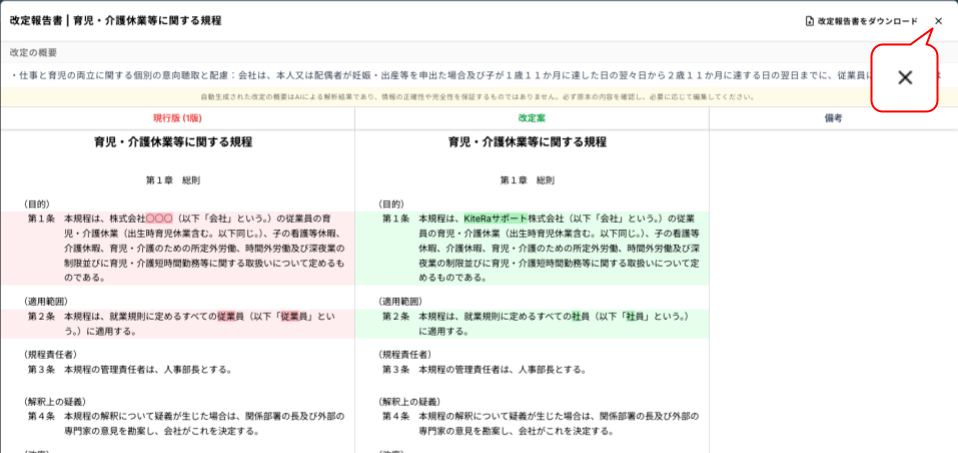
Task: Select the 現行版 (1版) column header
Action: pyautogui.click(x=177, y=118)
